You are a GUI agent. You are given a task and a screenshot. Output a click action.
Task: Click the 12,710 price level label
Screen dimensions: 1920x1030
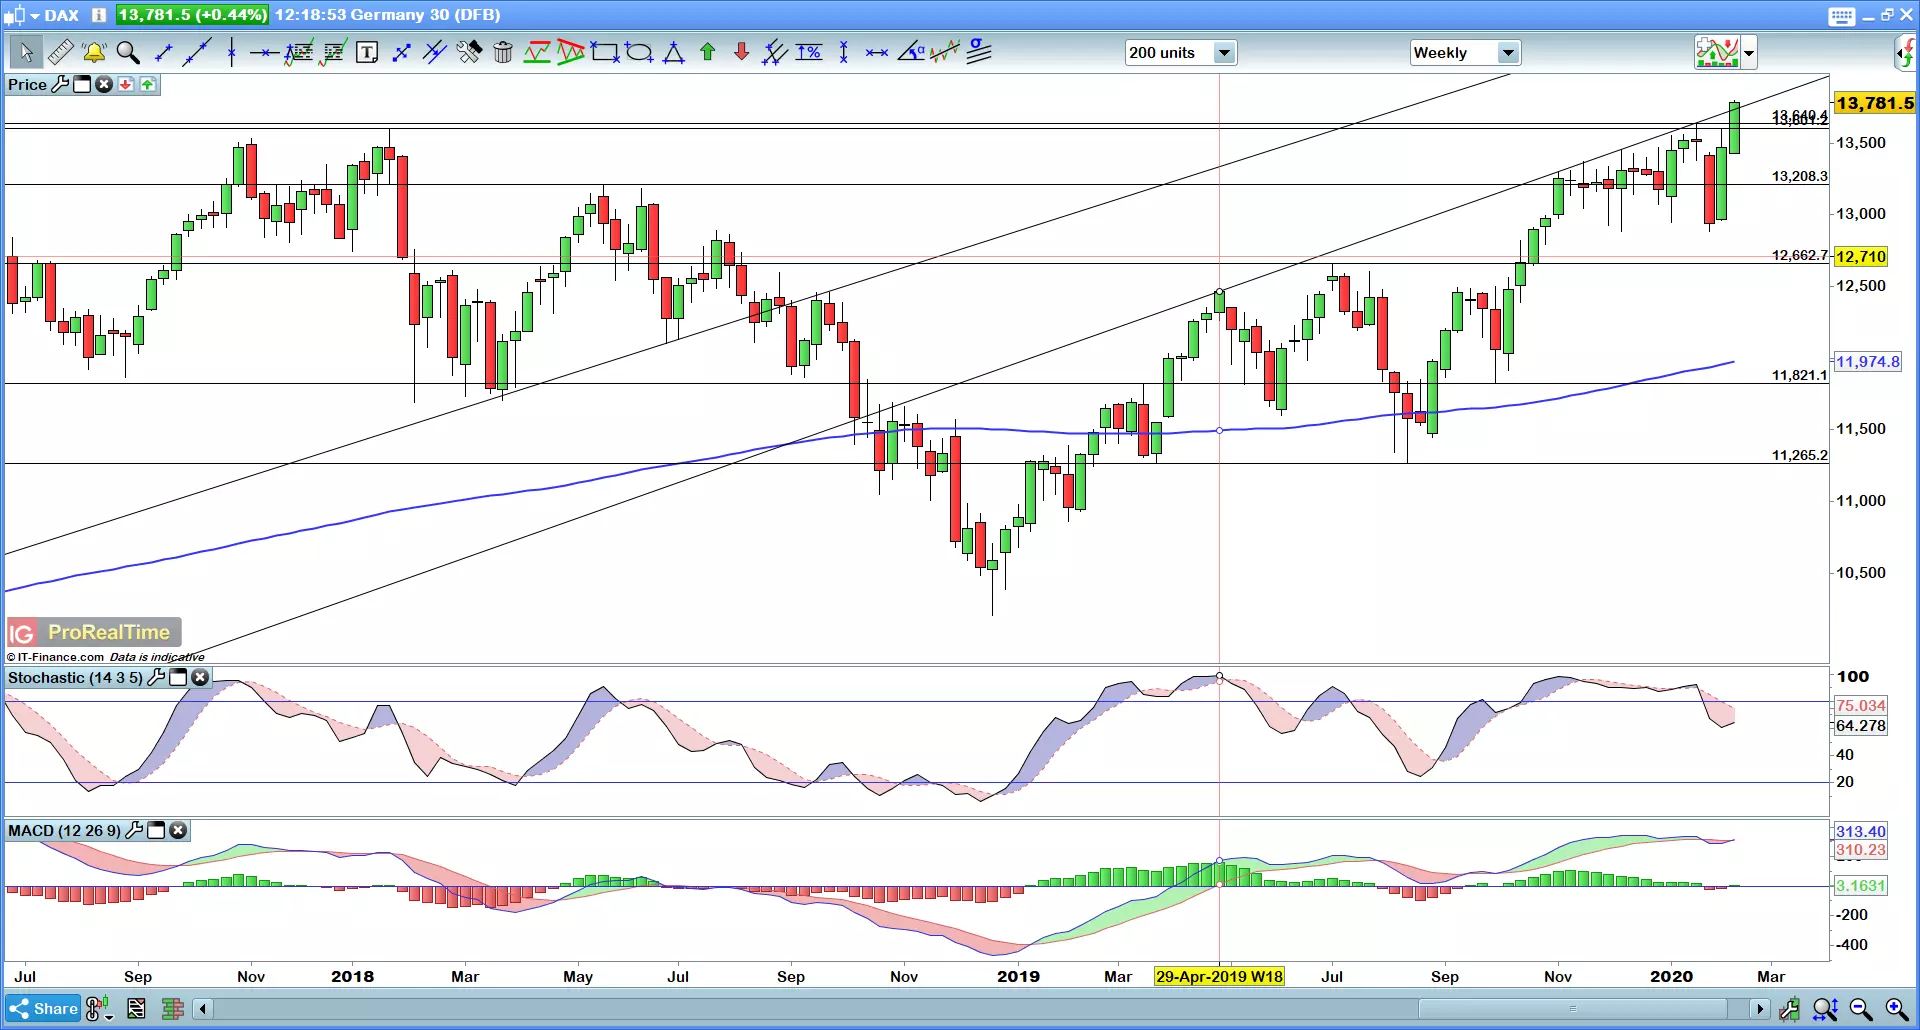click(x=1861, y=257)
